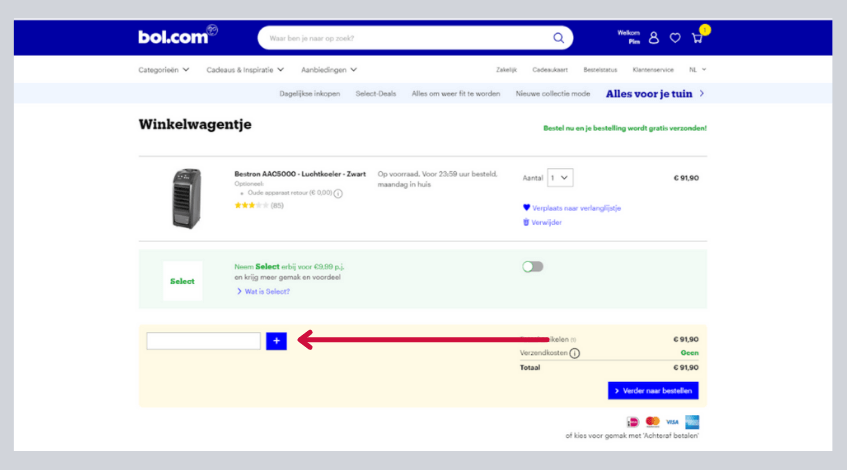
Task: Enable the Select membership toggle
Action: 533,266
